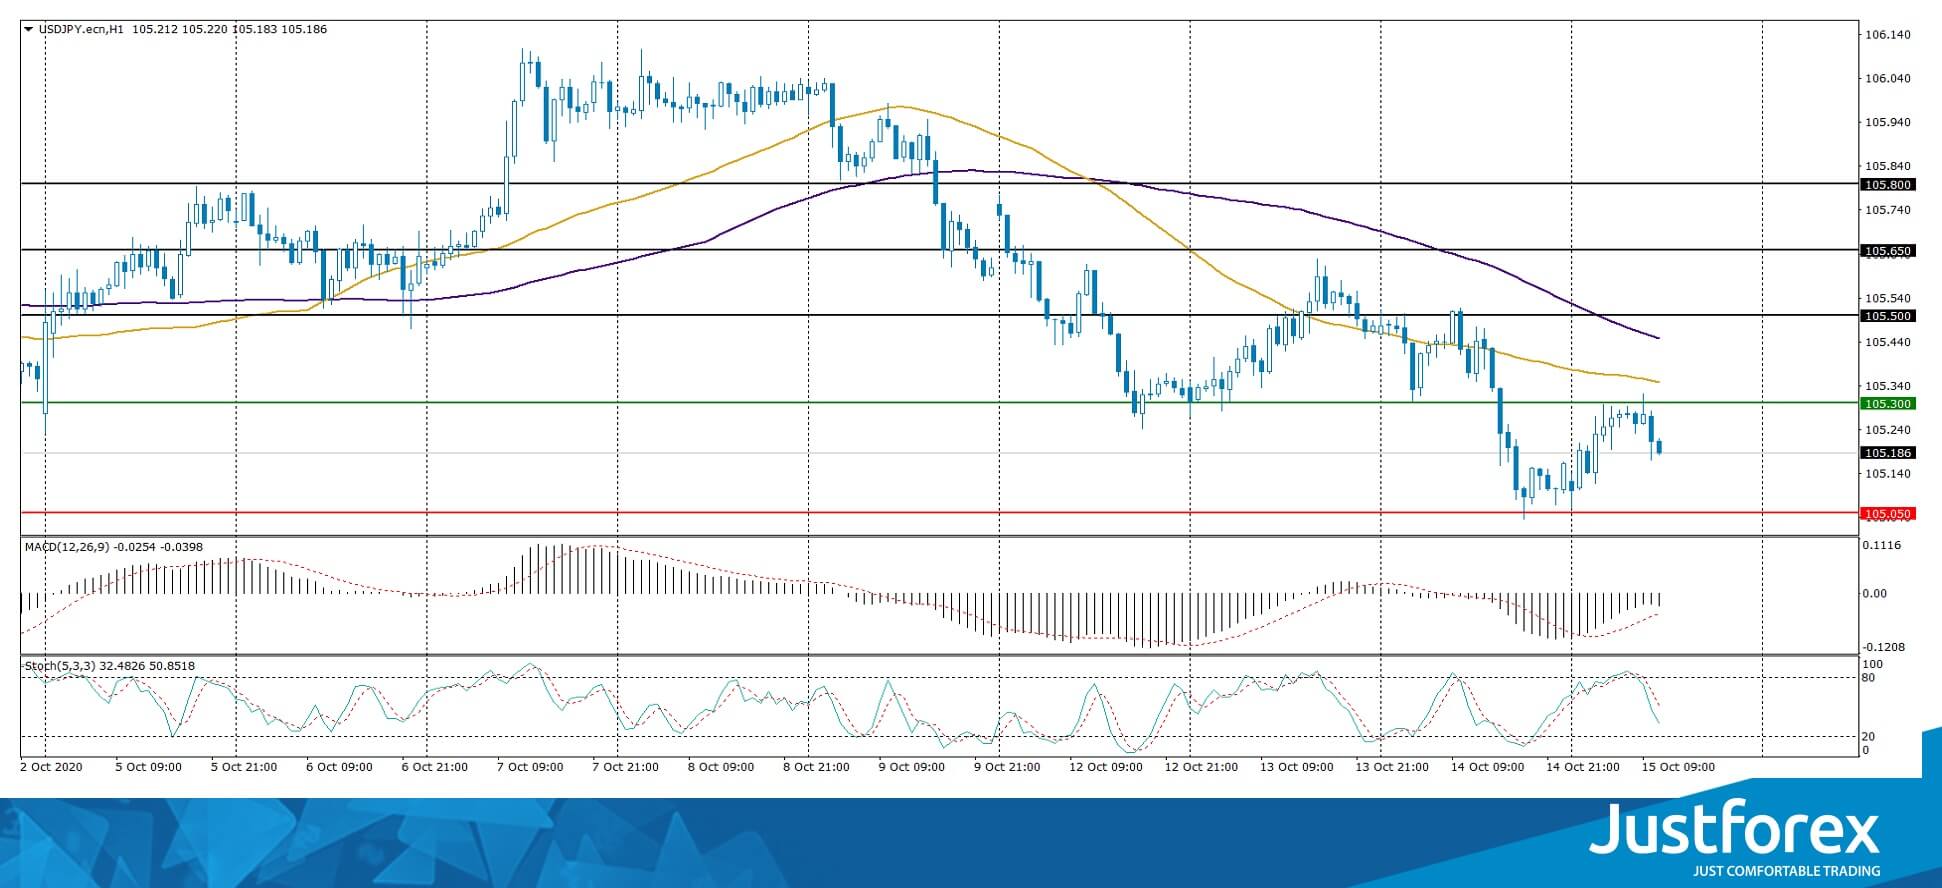Click the 100 Stochastic scale value
This screenshot has width=1942, height=888.
click(x=1873, y=665)
